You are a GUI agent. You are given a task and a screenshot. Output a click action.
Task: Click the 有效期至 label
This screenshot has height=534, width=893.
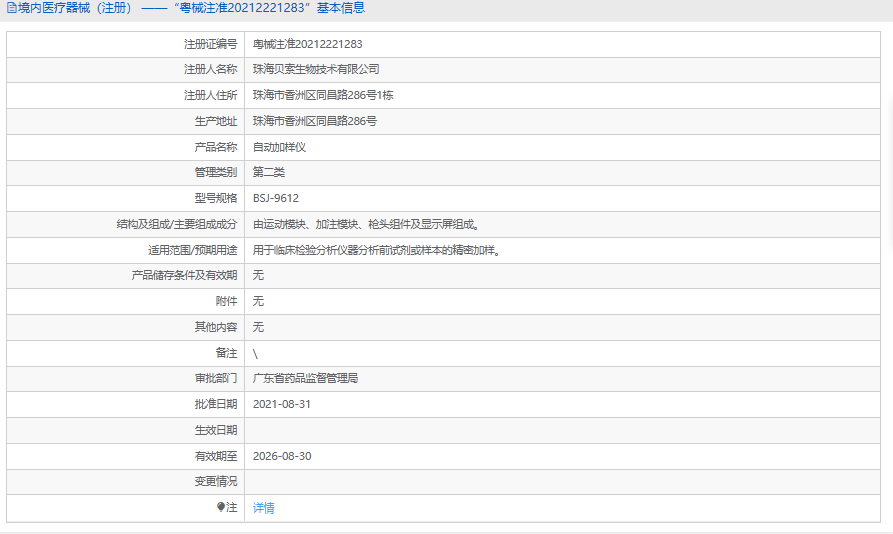pyautogui.click(x=216, y=456)
